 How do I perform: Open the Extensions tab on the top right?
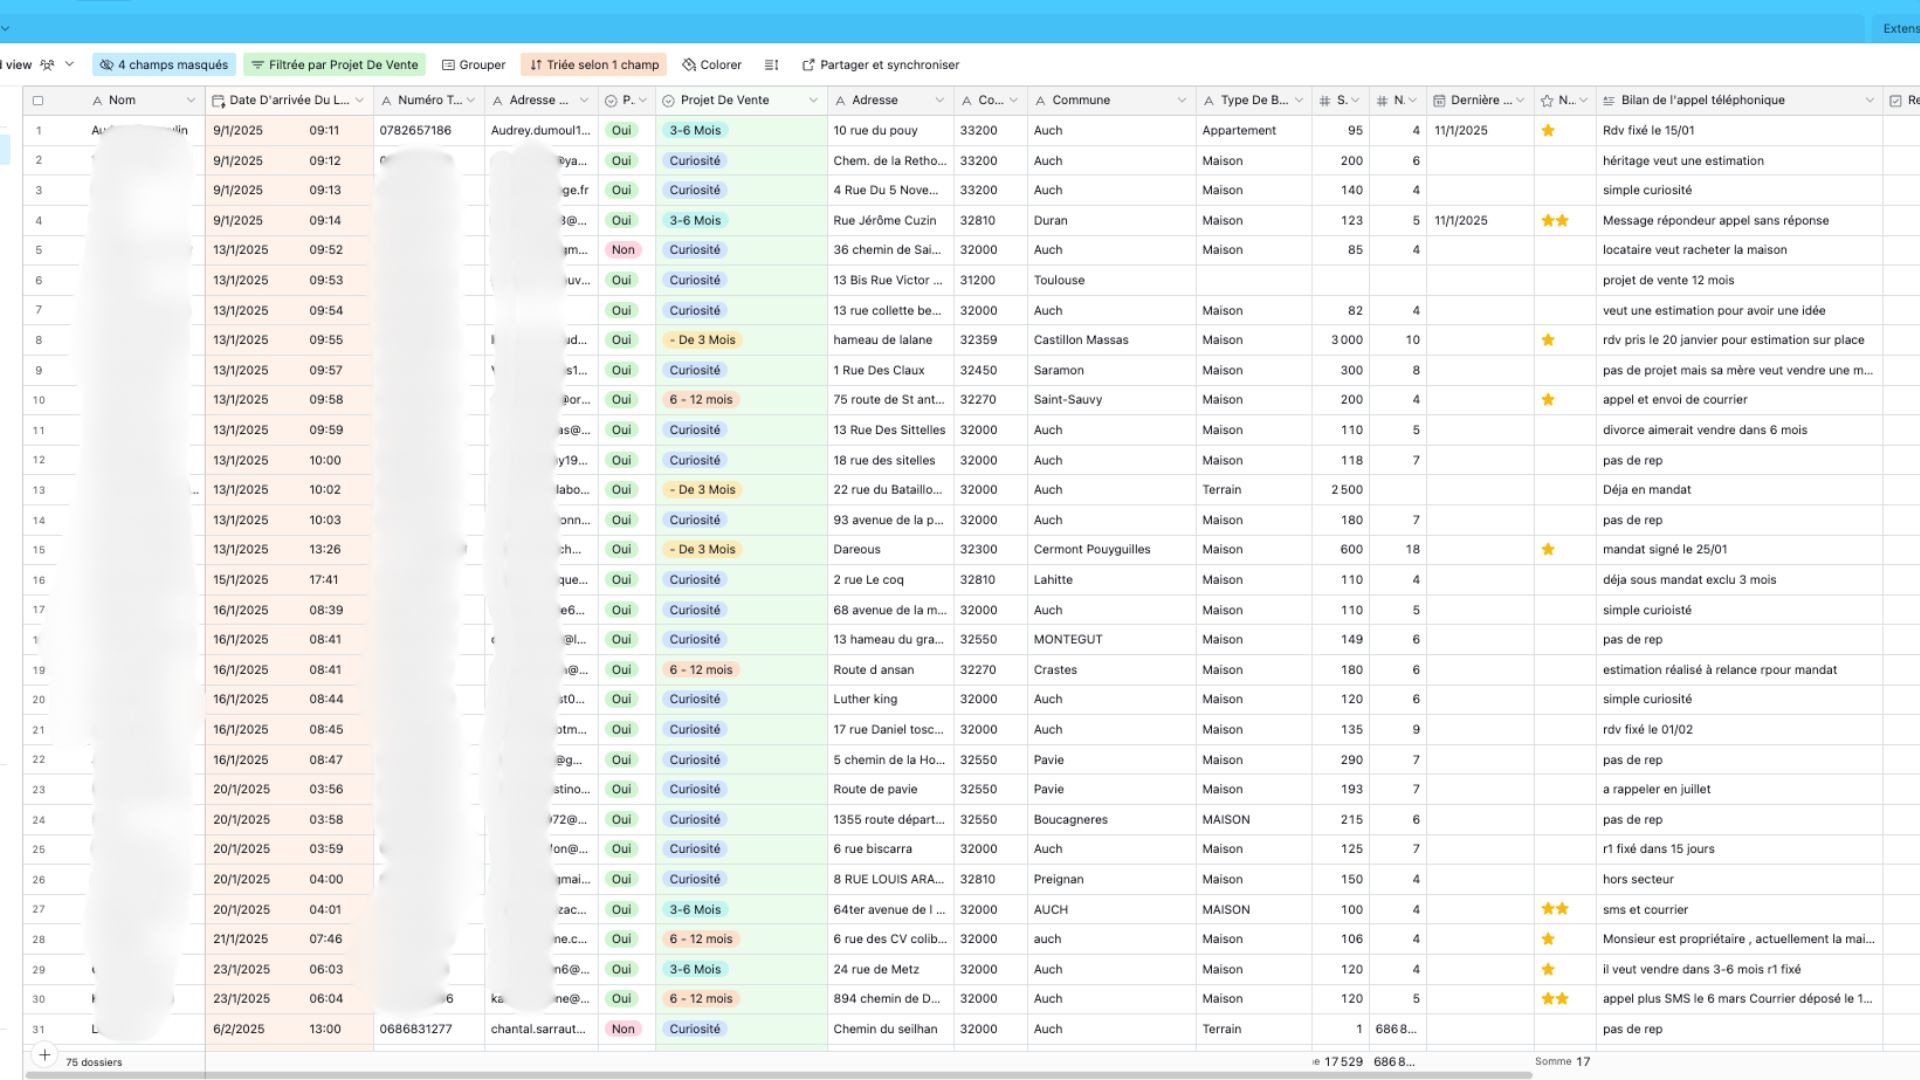point(1899,28)
